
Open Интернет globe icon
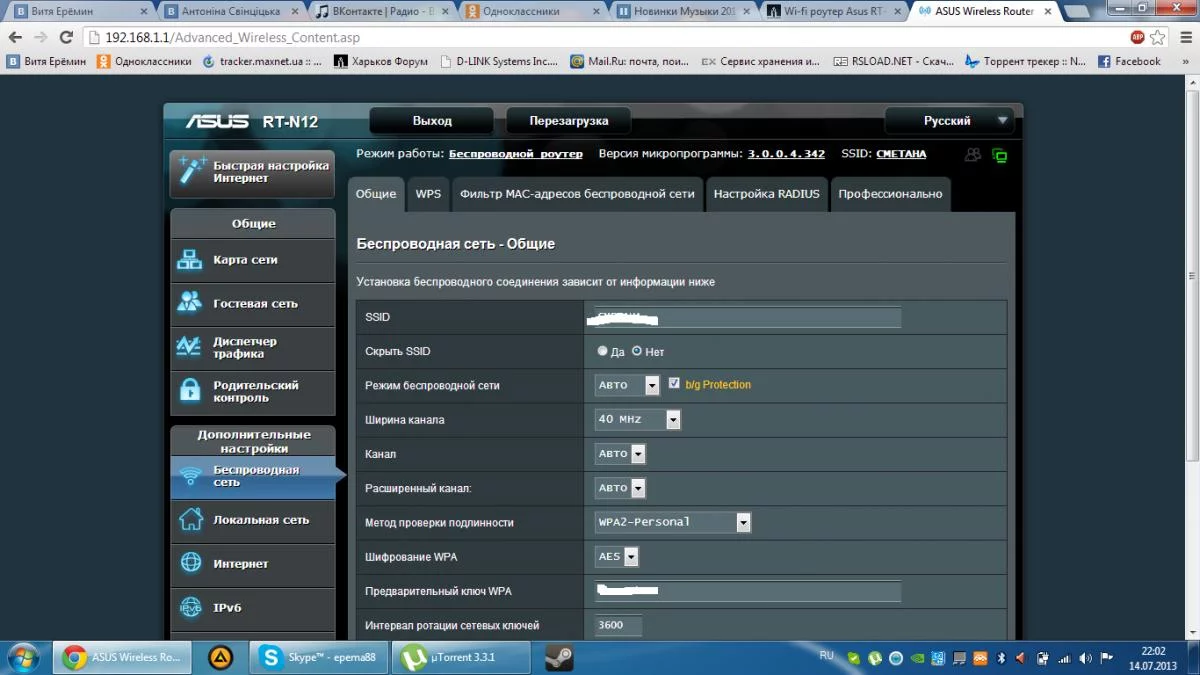tap(190, 563)
